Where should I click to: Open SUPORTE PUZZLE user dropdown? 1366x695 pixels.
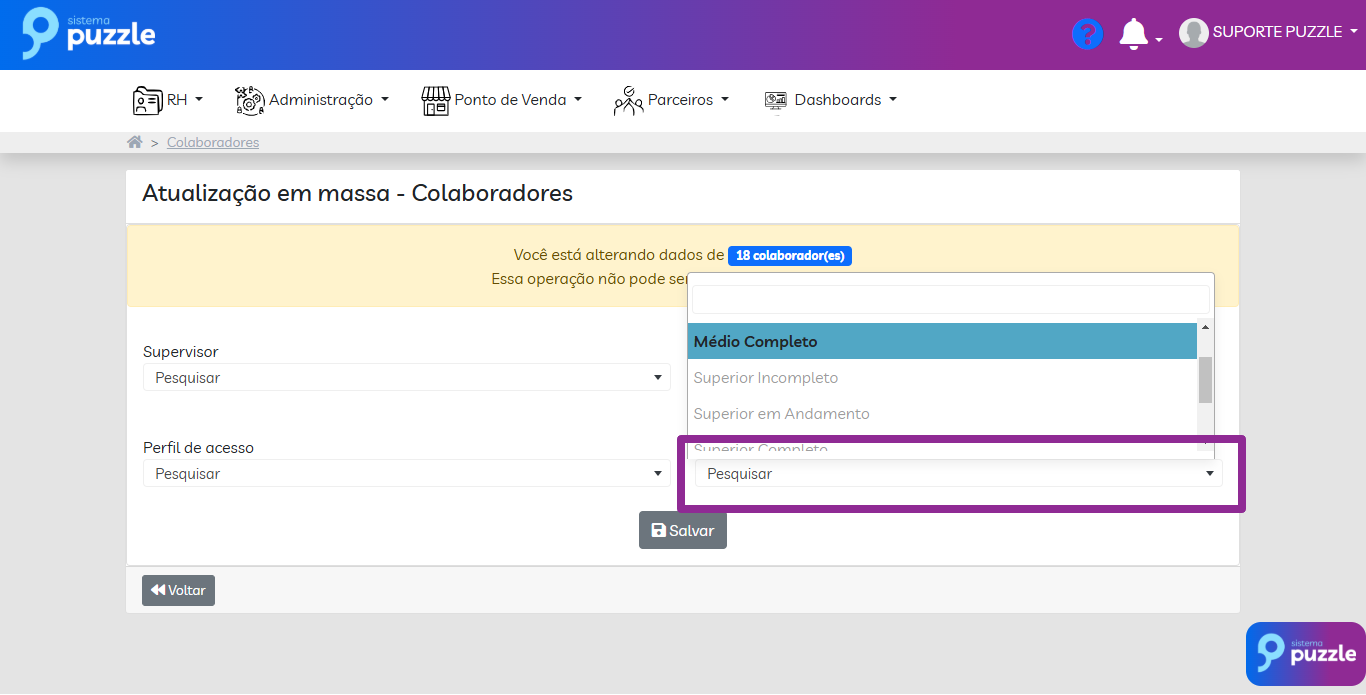[1284, 32]
